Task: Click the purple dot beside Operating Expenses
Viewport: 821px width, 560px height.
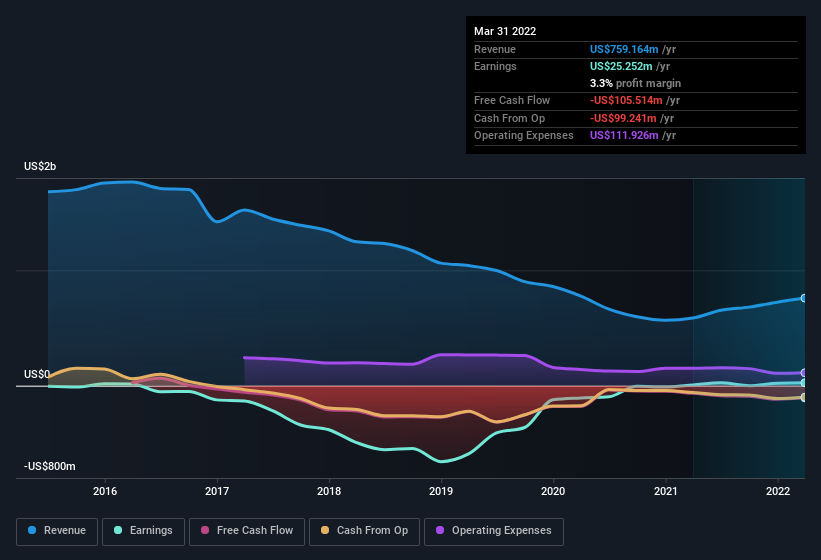Action: coord(440,530)
